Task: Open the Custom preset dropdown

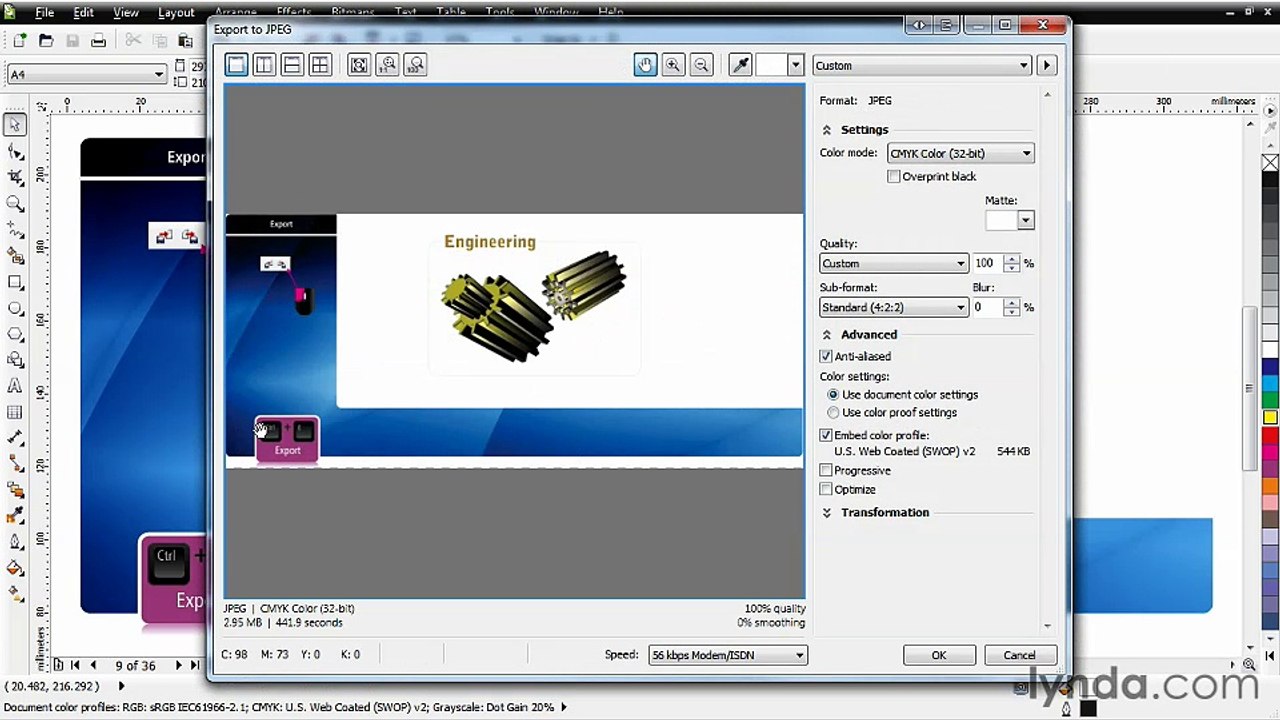Action: (922, 65)
